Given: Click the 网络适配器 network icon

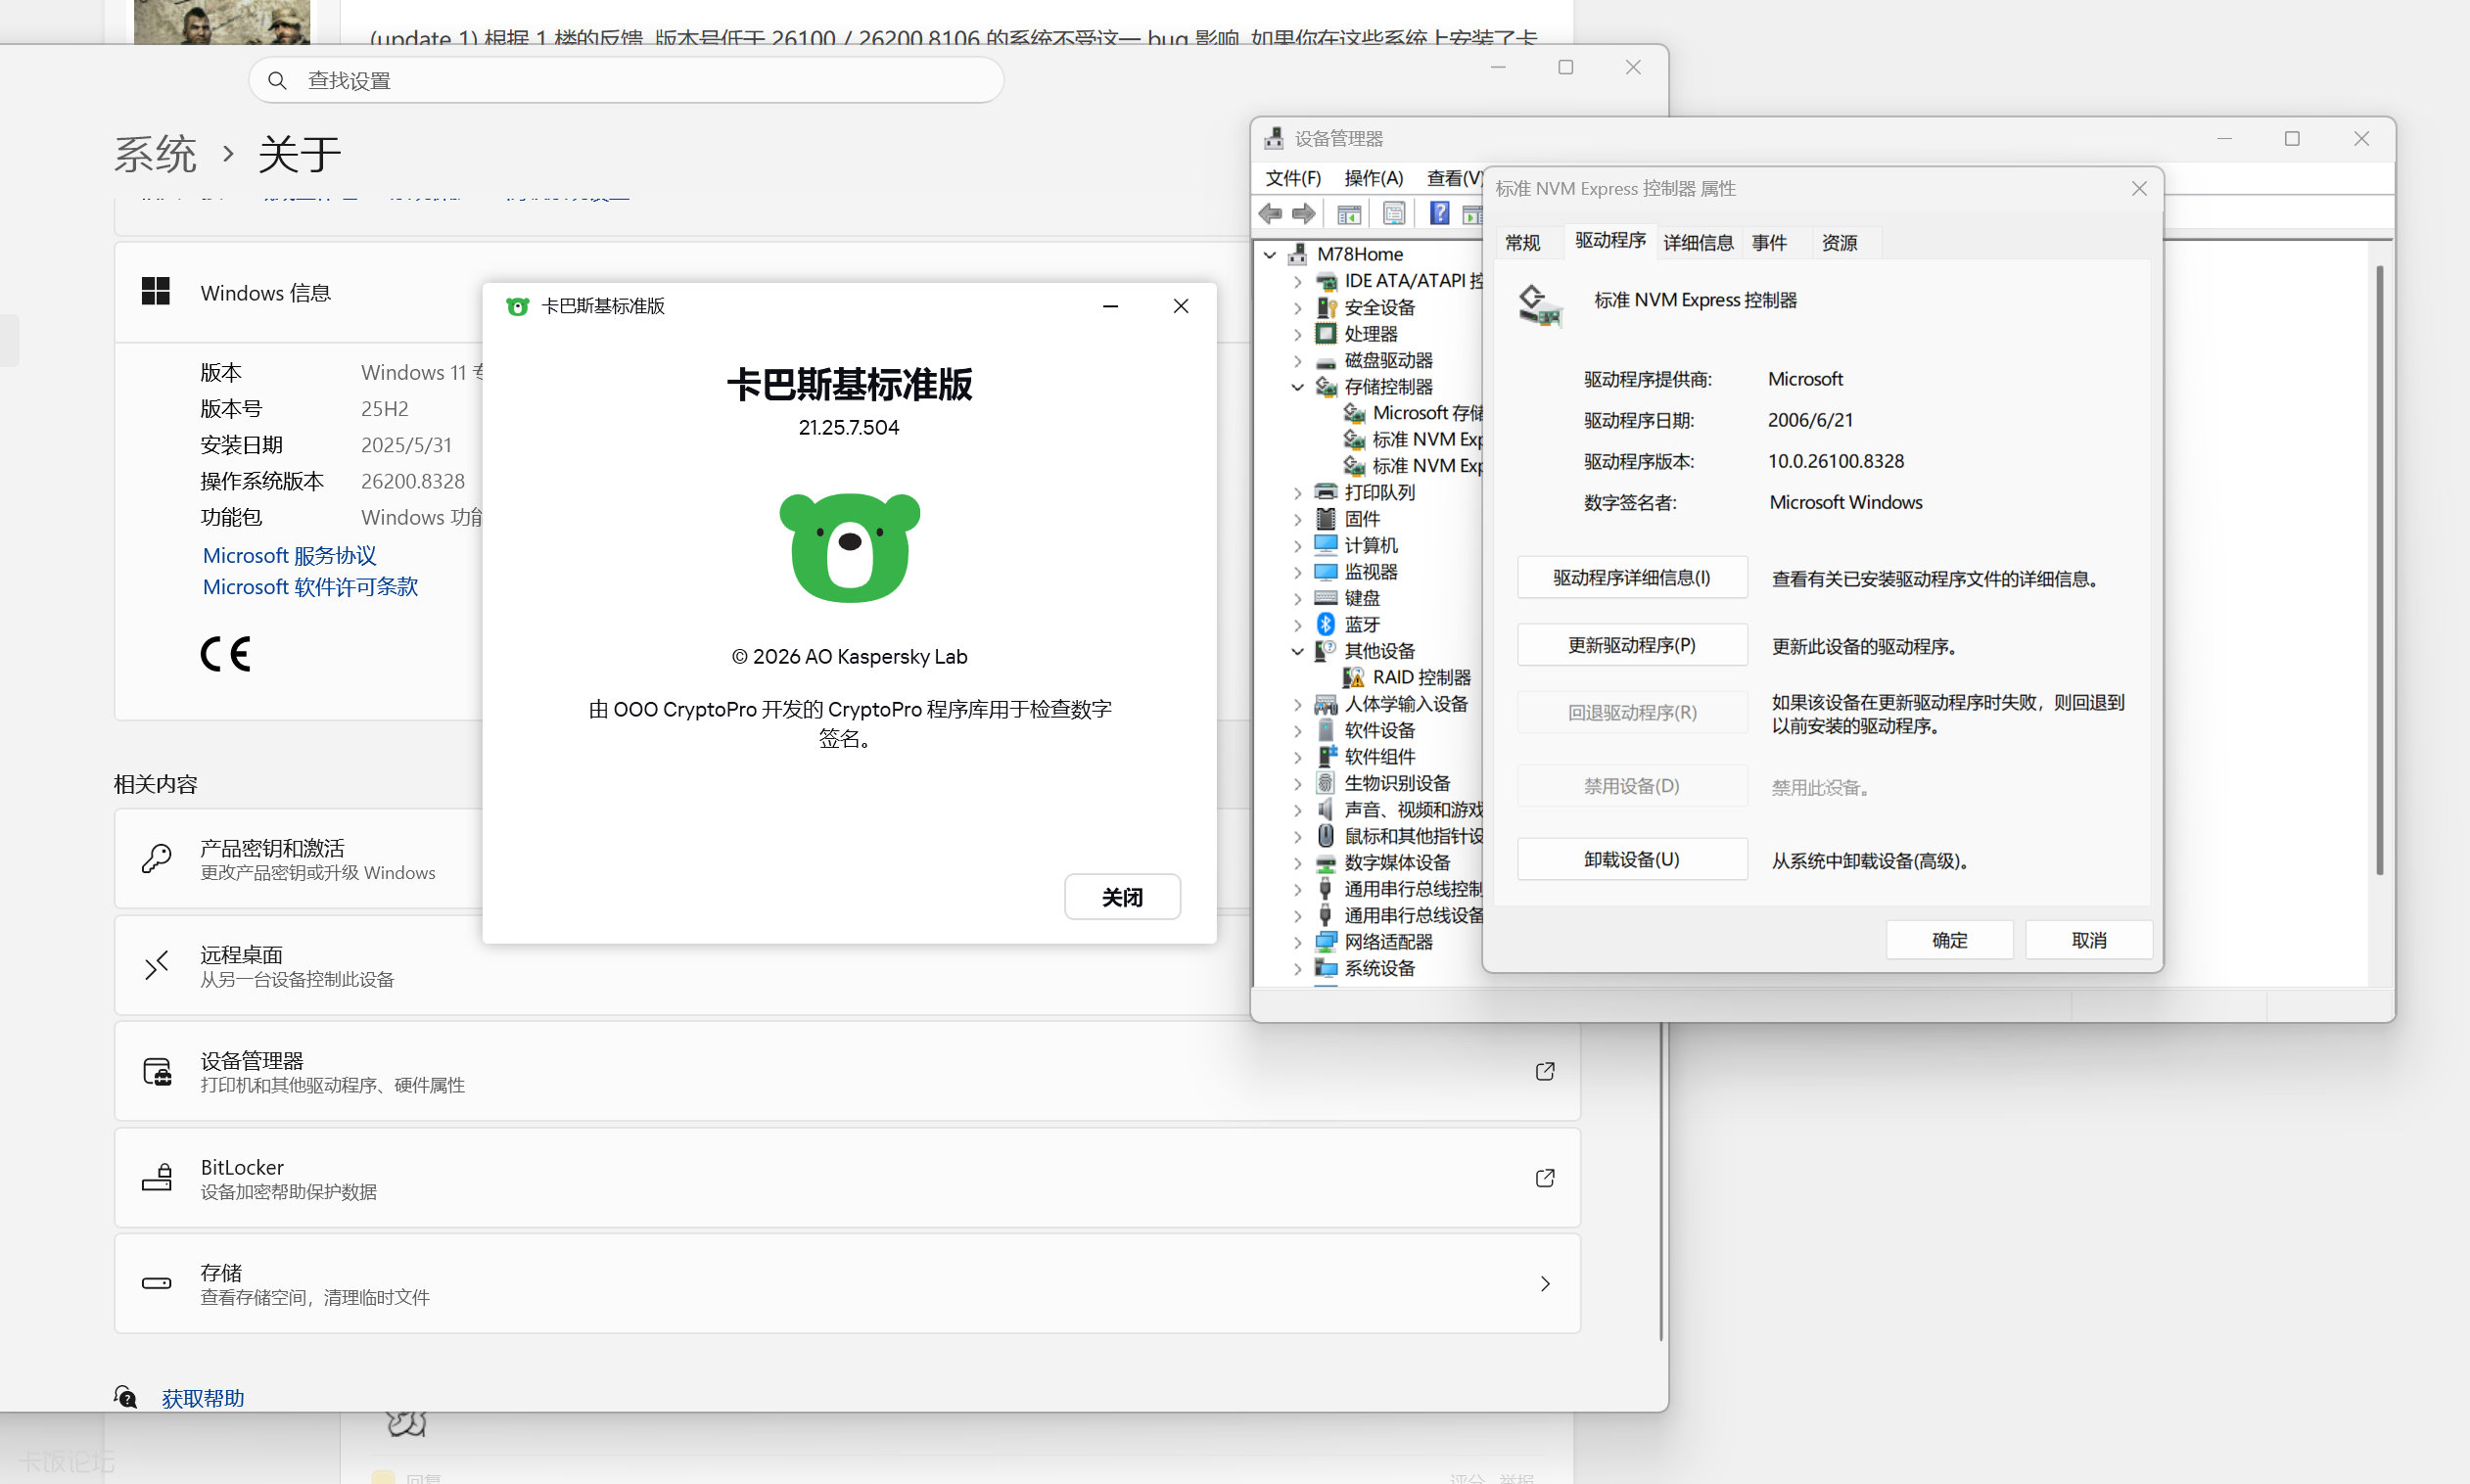Looking at the screenshot, I should (x=1326, y=942).
